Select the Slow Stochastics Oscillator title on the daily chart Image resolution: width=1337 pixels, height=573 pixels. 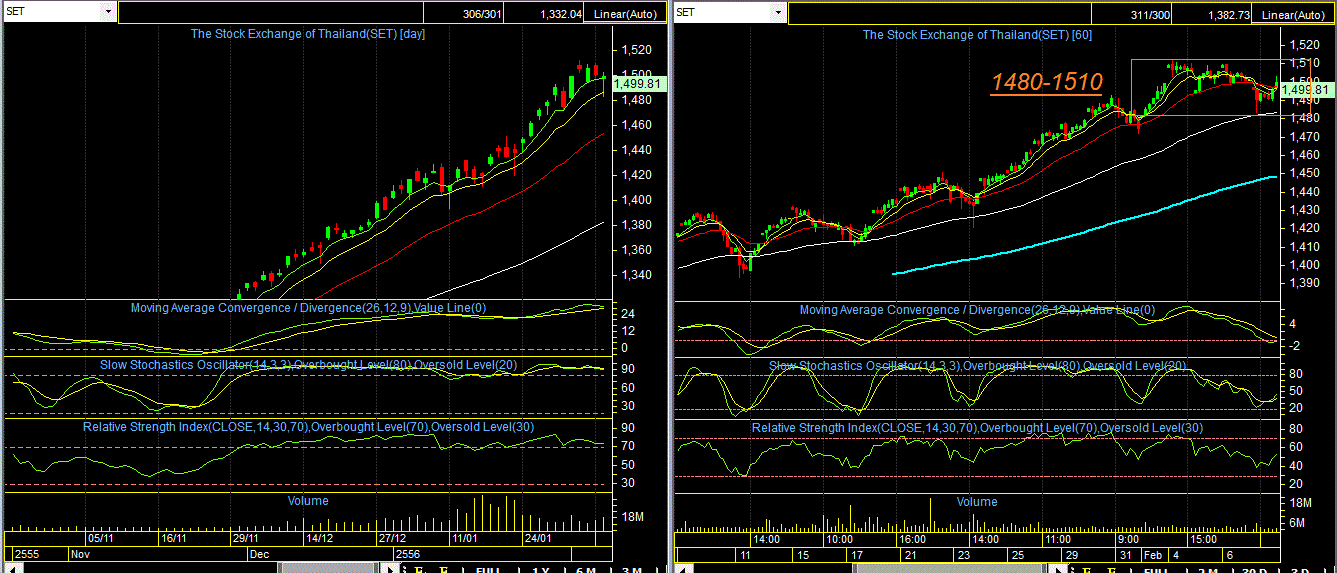click(308, 364)
